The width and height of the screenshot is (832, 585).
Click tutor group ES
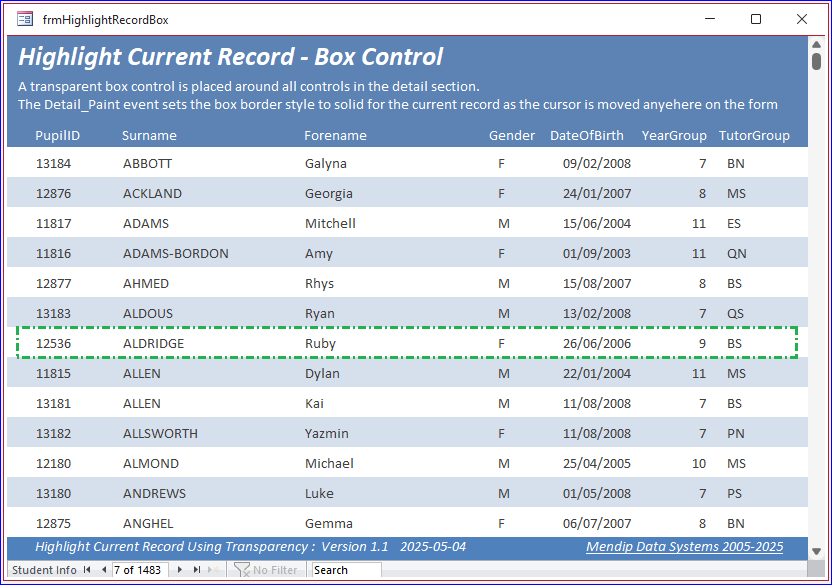point(734,223)
